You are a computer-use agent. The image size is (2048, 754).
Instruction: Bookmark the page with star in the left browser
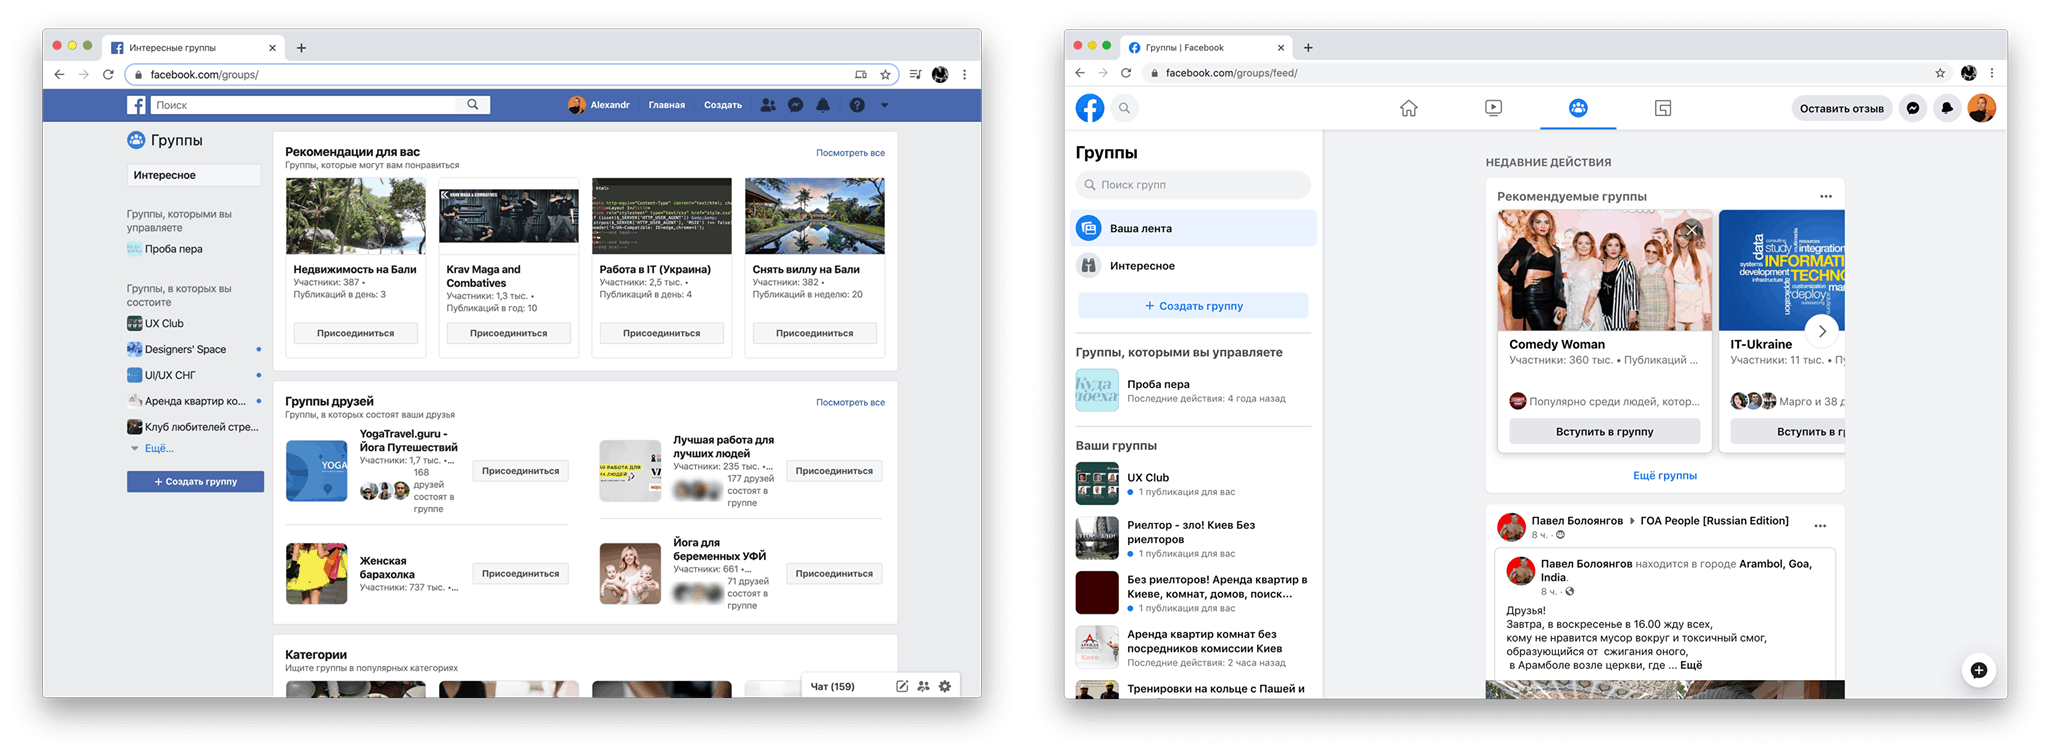pyautogui.click(x=885, y=75)
